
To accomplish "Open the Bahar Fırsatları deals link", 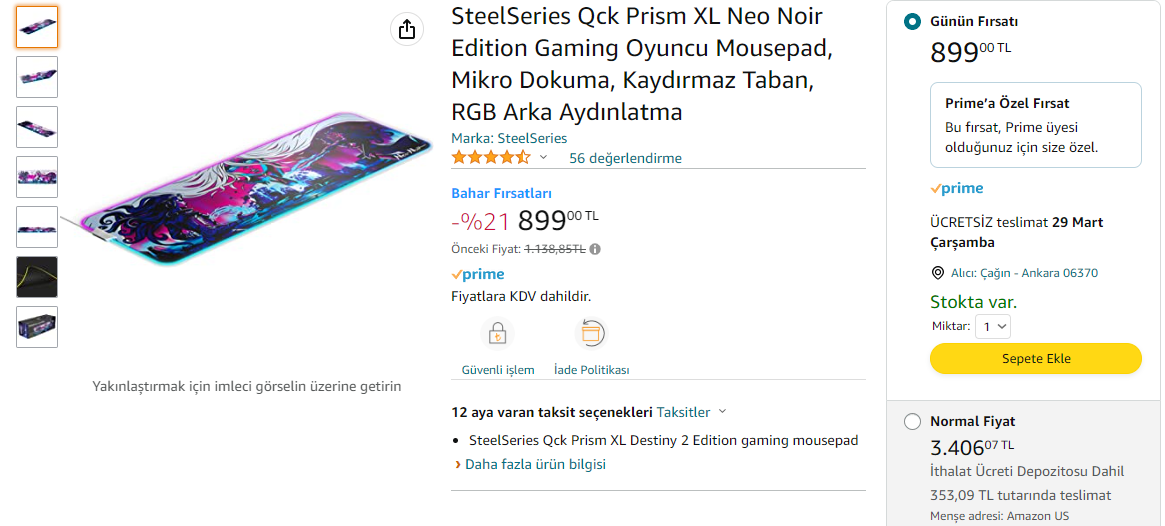I will tap(501, 193).
